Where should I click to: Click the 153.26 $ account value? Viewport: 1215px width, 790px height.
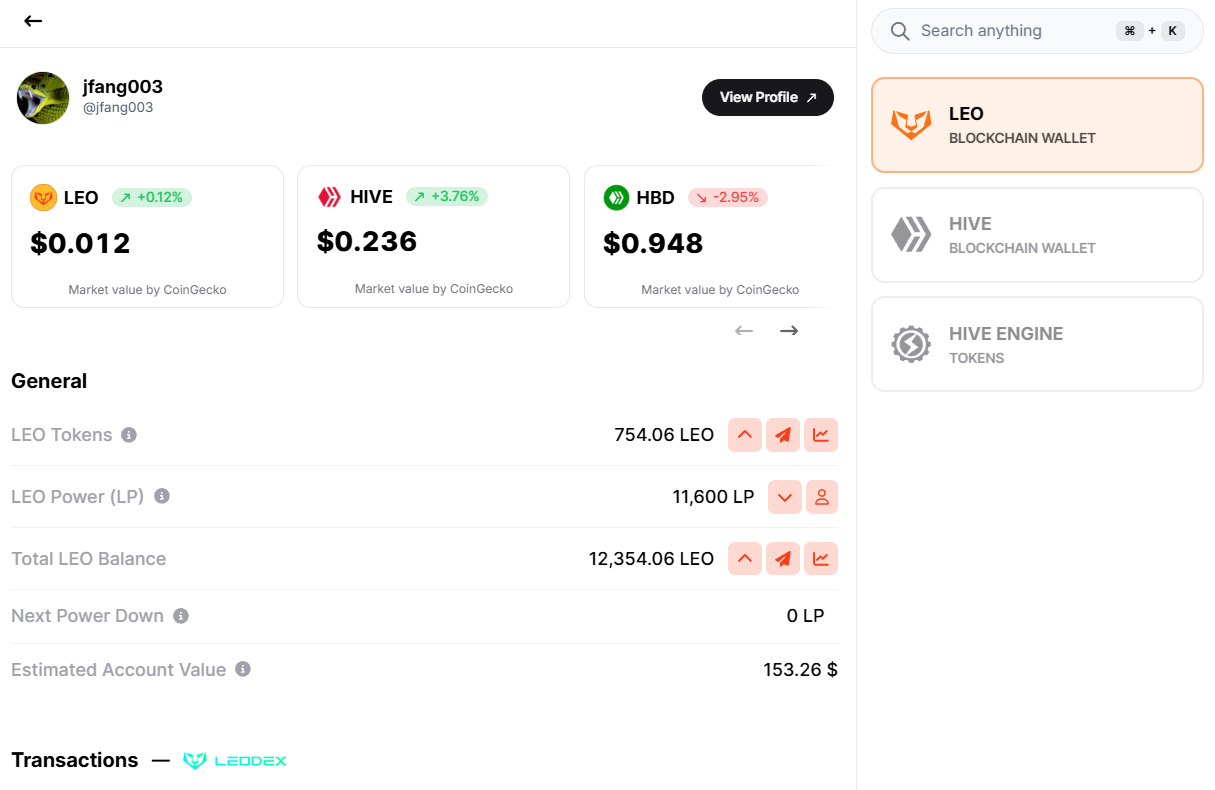coord(801,670)
